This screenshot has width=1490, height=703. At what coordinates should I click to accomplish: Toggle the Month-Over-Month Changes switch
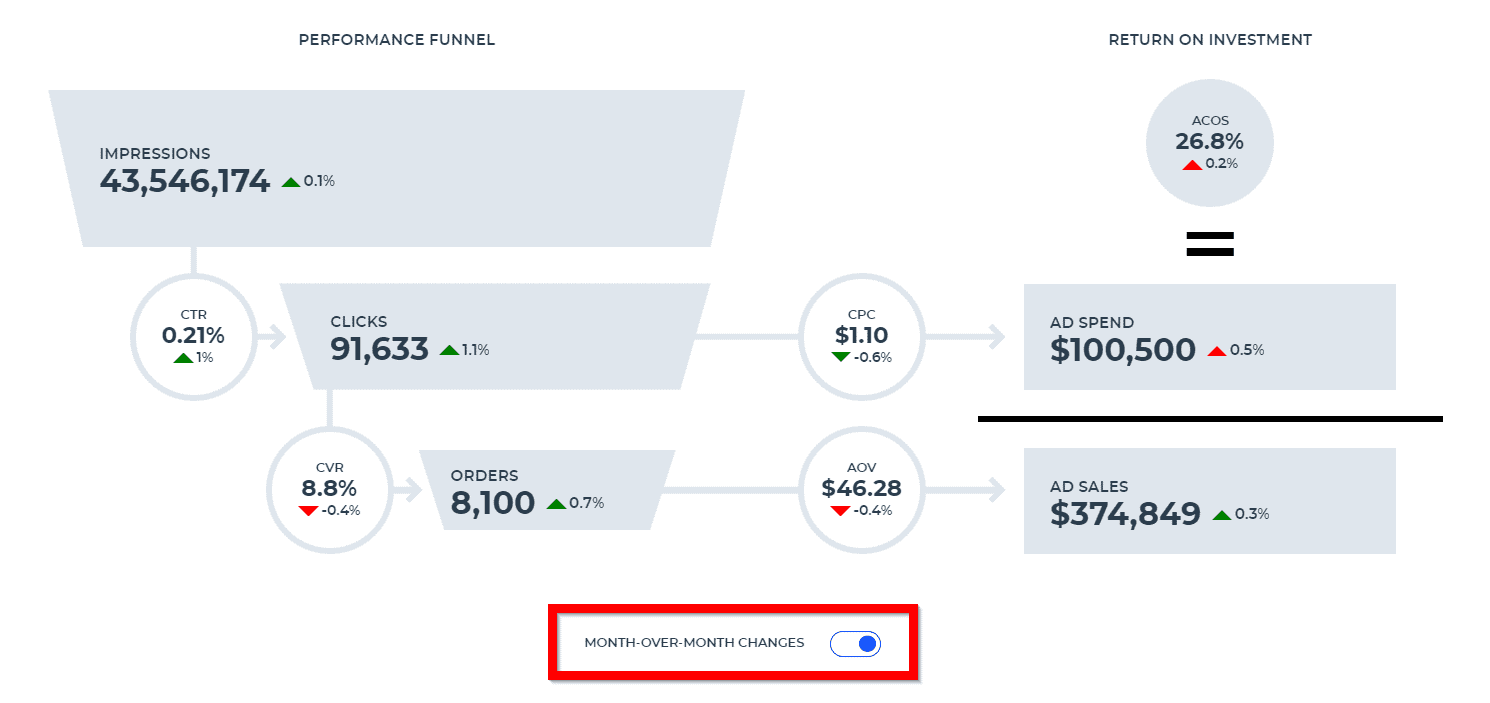tap(855, 643)
